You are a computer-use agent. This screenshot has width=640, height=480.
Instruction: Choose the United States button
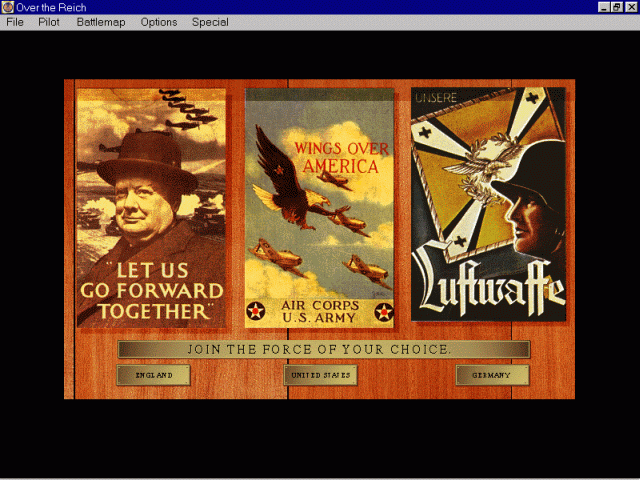(320, 375)
